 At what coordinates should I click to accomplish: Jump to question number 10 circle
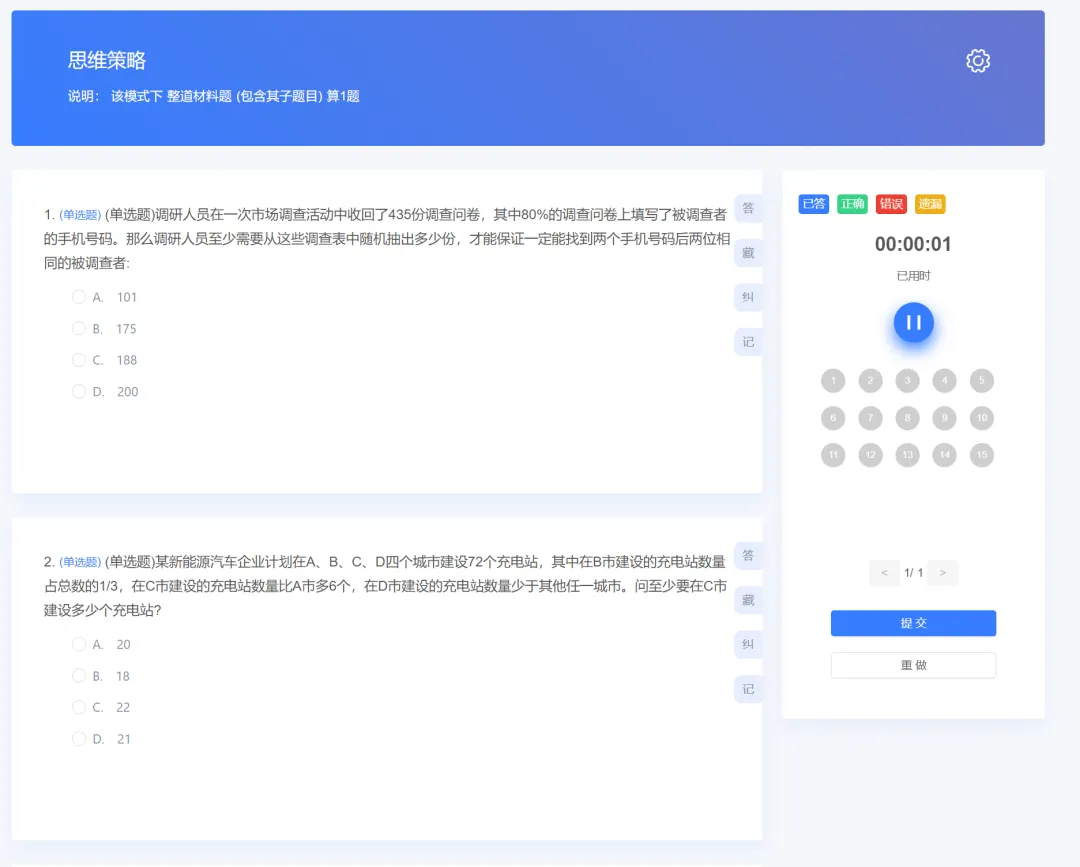[x=982, y=417]
